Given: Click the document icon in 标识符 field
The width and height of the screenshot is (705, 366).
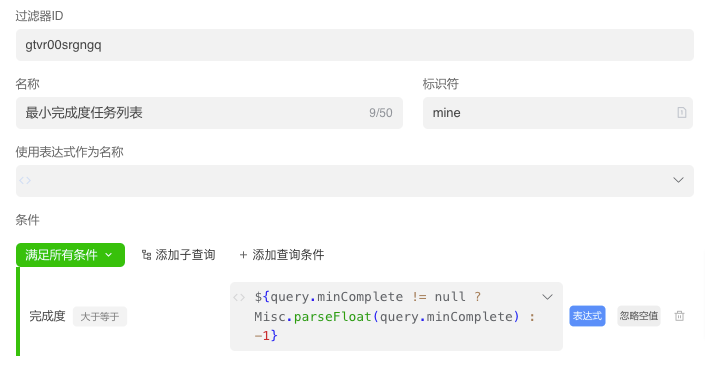Looking at the screenshot, I should (682, 113).
